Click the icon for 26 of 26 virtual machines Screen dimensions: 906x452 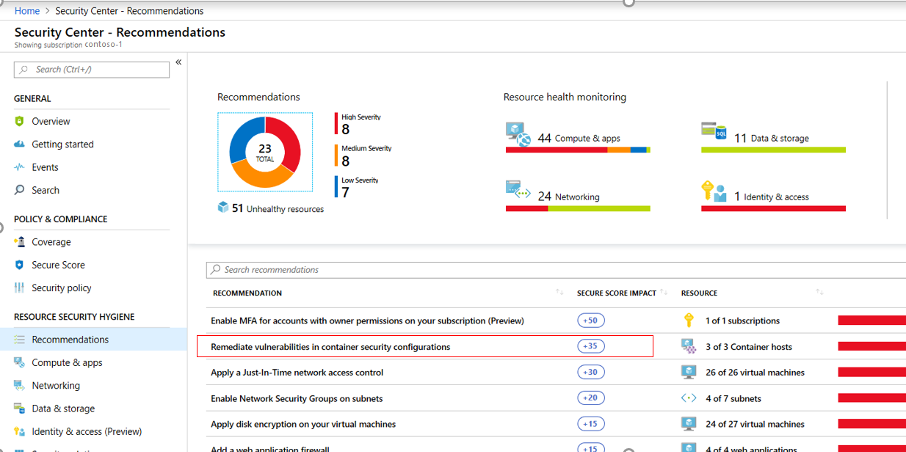coord(688,372)
